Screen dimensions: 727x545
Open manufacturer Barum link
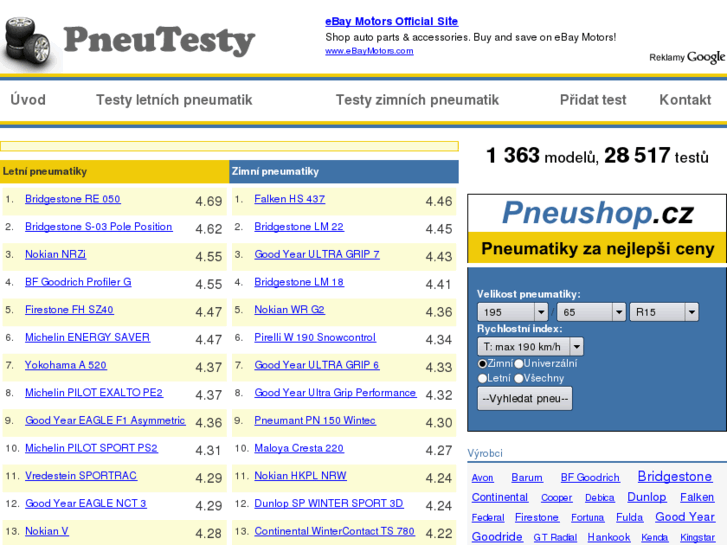(527, 478)
